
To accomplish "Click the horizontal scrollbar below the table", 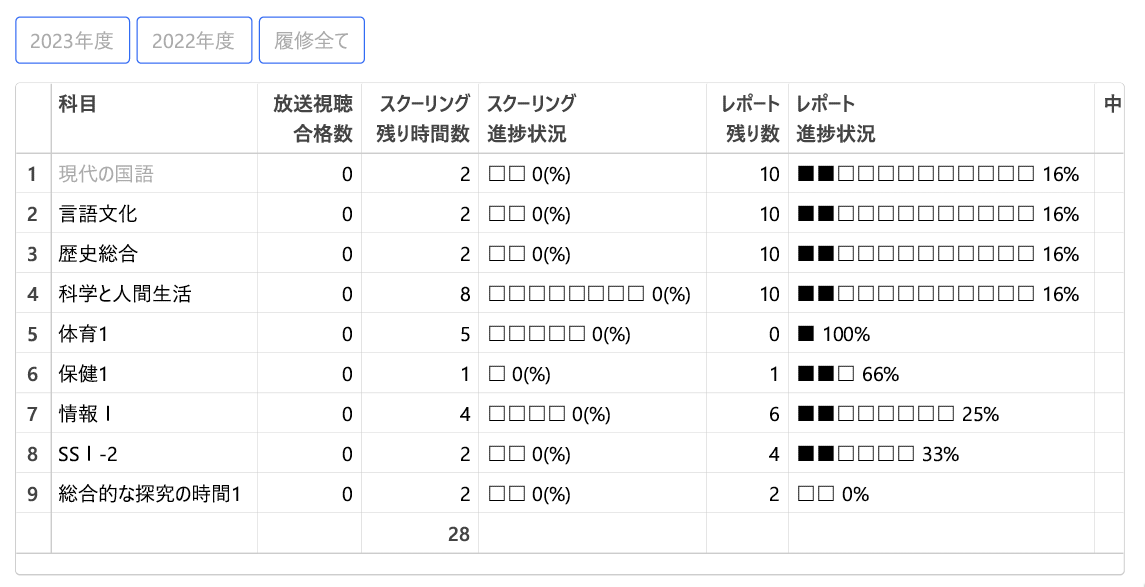I will (570, 565).
